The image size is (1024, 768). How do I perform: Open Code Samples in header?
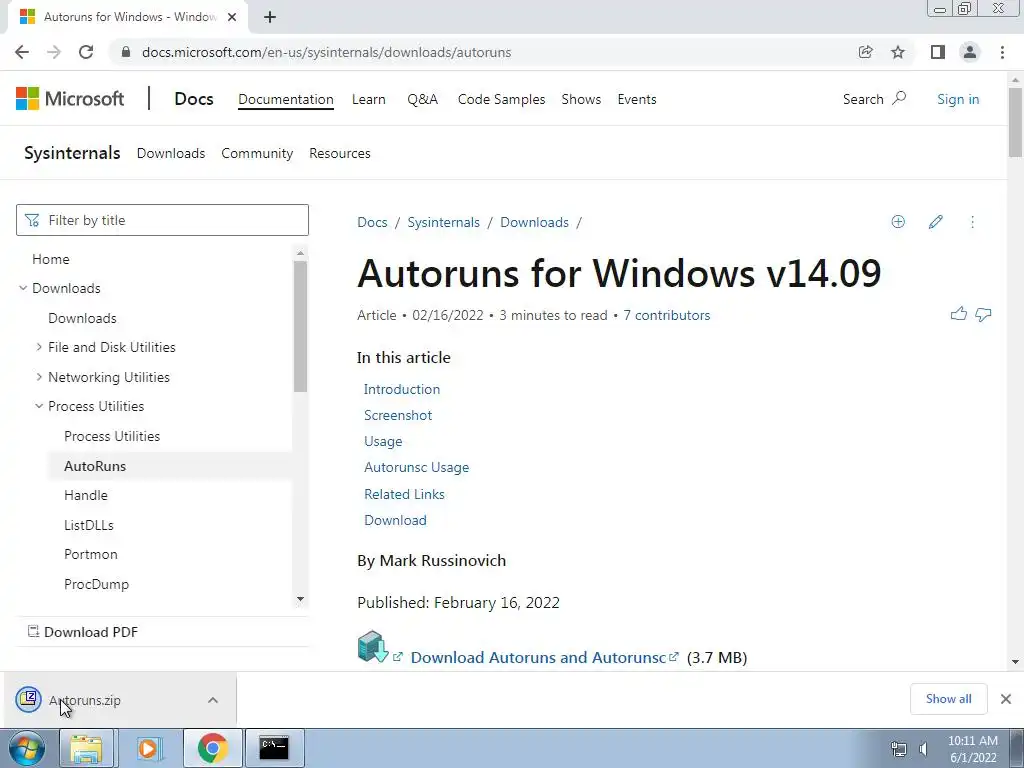[x=501, y=99]
